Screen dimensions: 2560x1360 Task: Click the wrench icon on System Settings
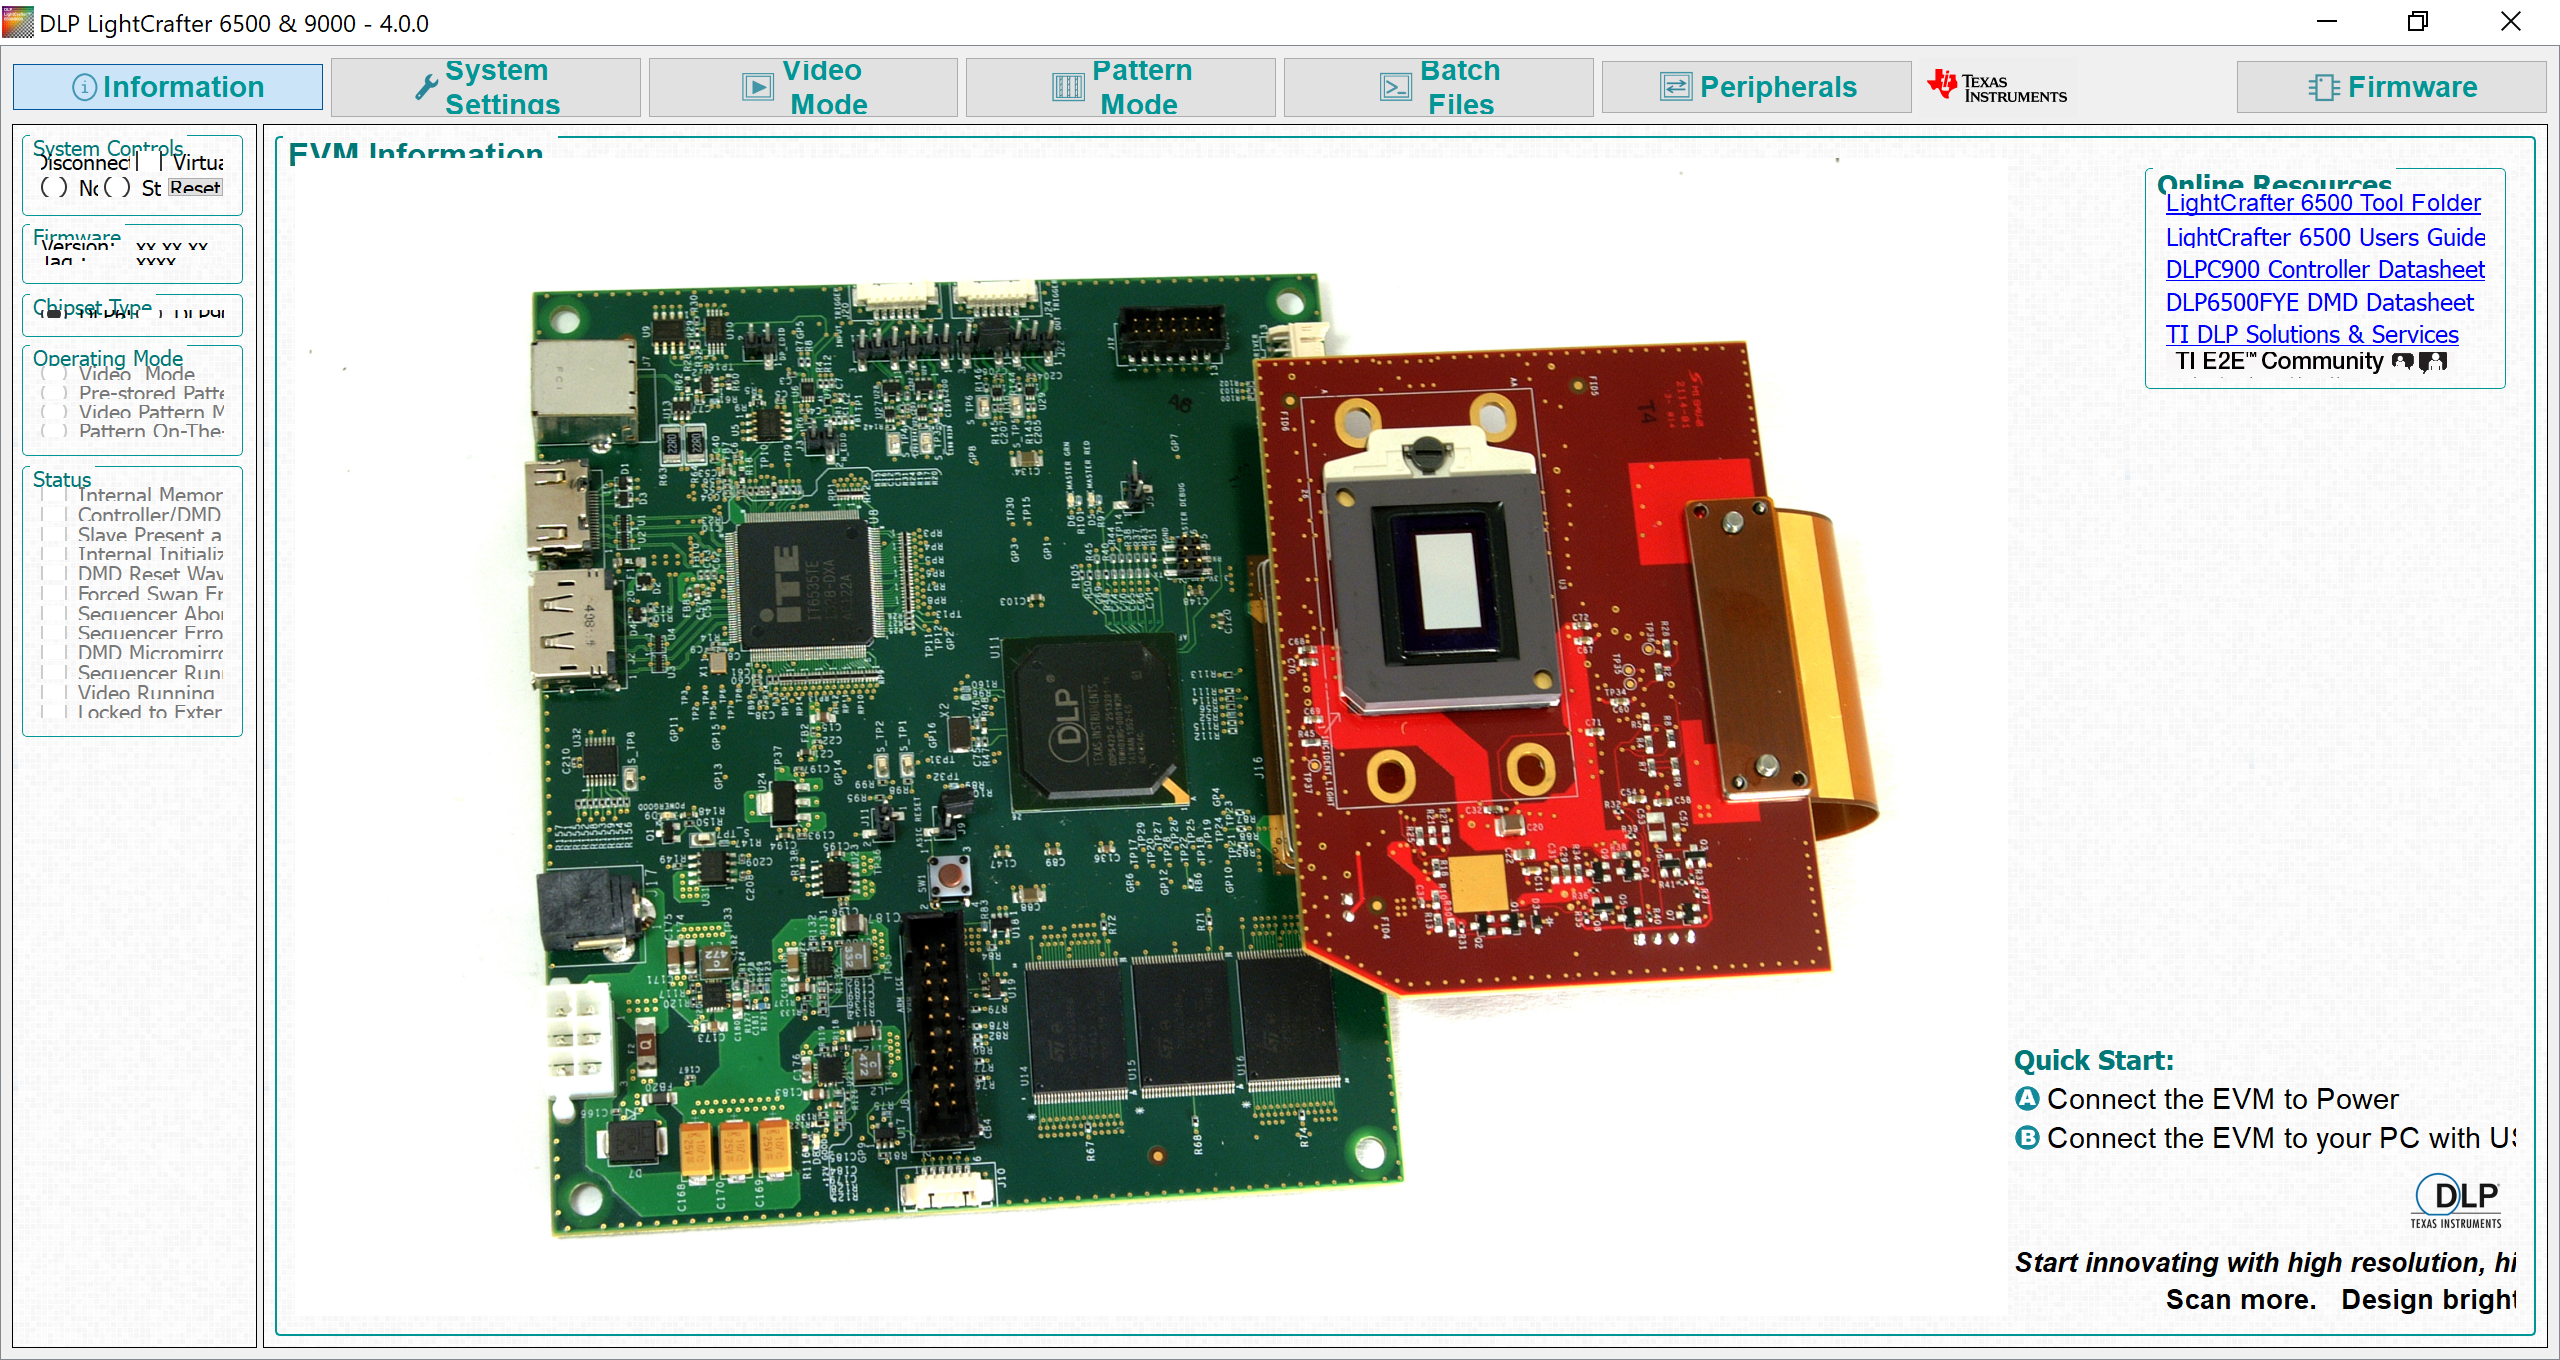pos(427,87)
